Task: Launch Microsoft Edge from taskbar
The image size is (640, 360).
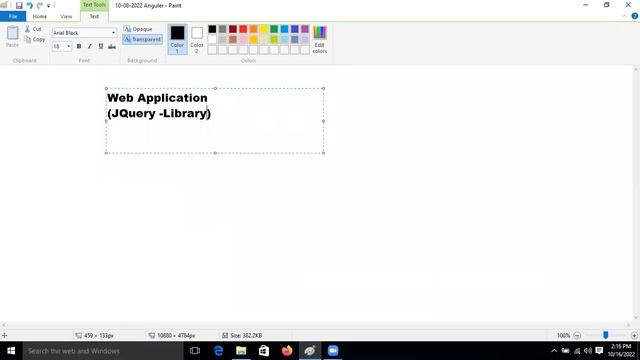Action: point(218,351)
